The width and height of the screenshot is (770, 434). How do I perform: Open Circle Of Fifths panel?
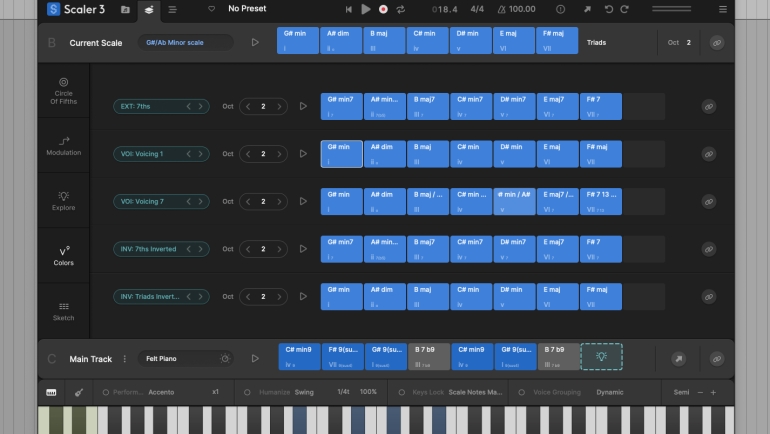pos(63,91)
